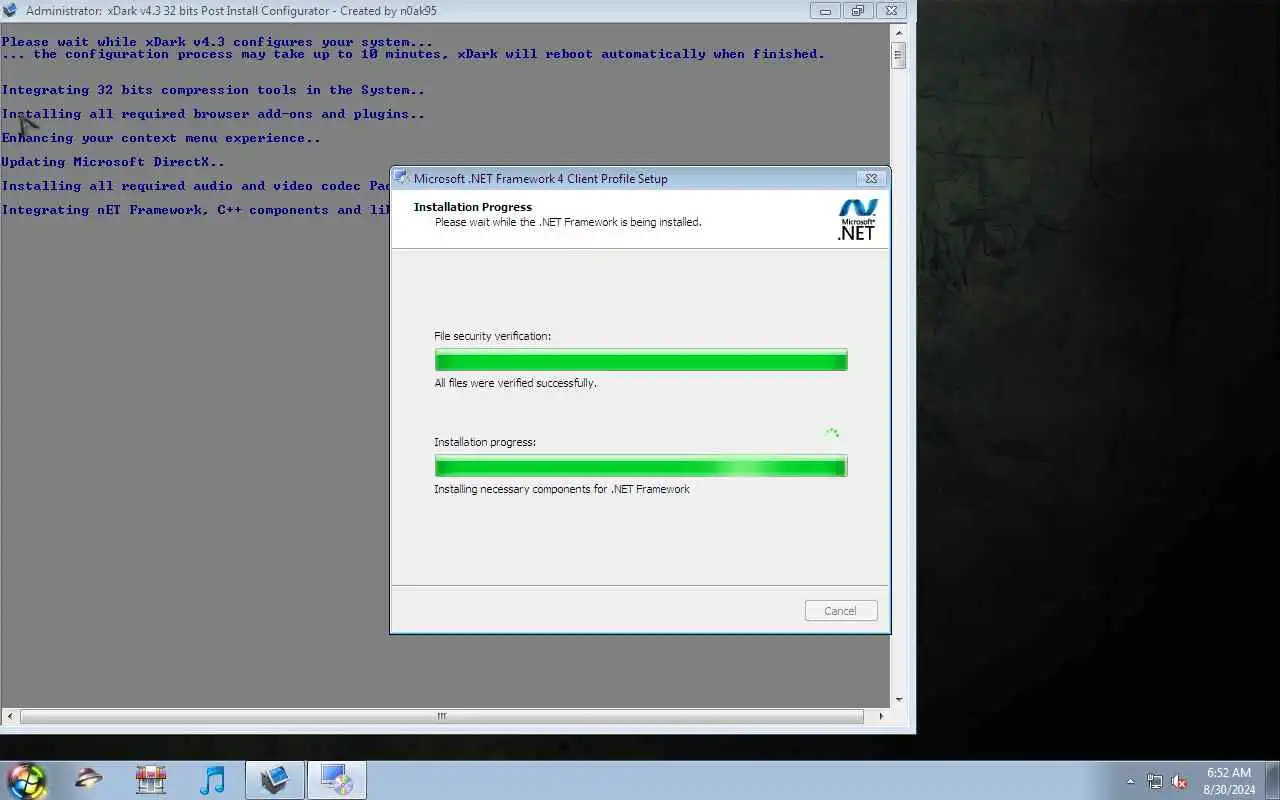The image size is (1280, 800).
Task: Click the File security verification progress bar
Action: point(641,360)
